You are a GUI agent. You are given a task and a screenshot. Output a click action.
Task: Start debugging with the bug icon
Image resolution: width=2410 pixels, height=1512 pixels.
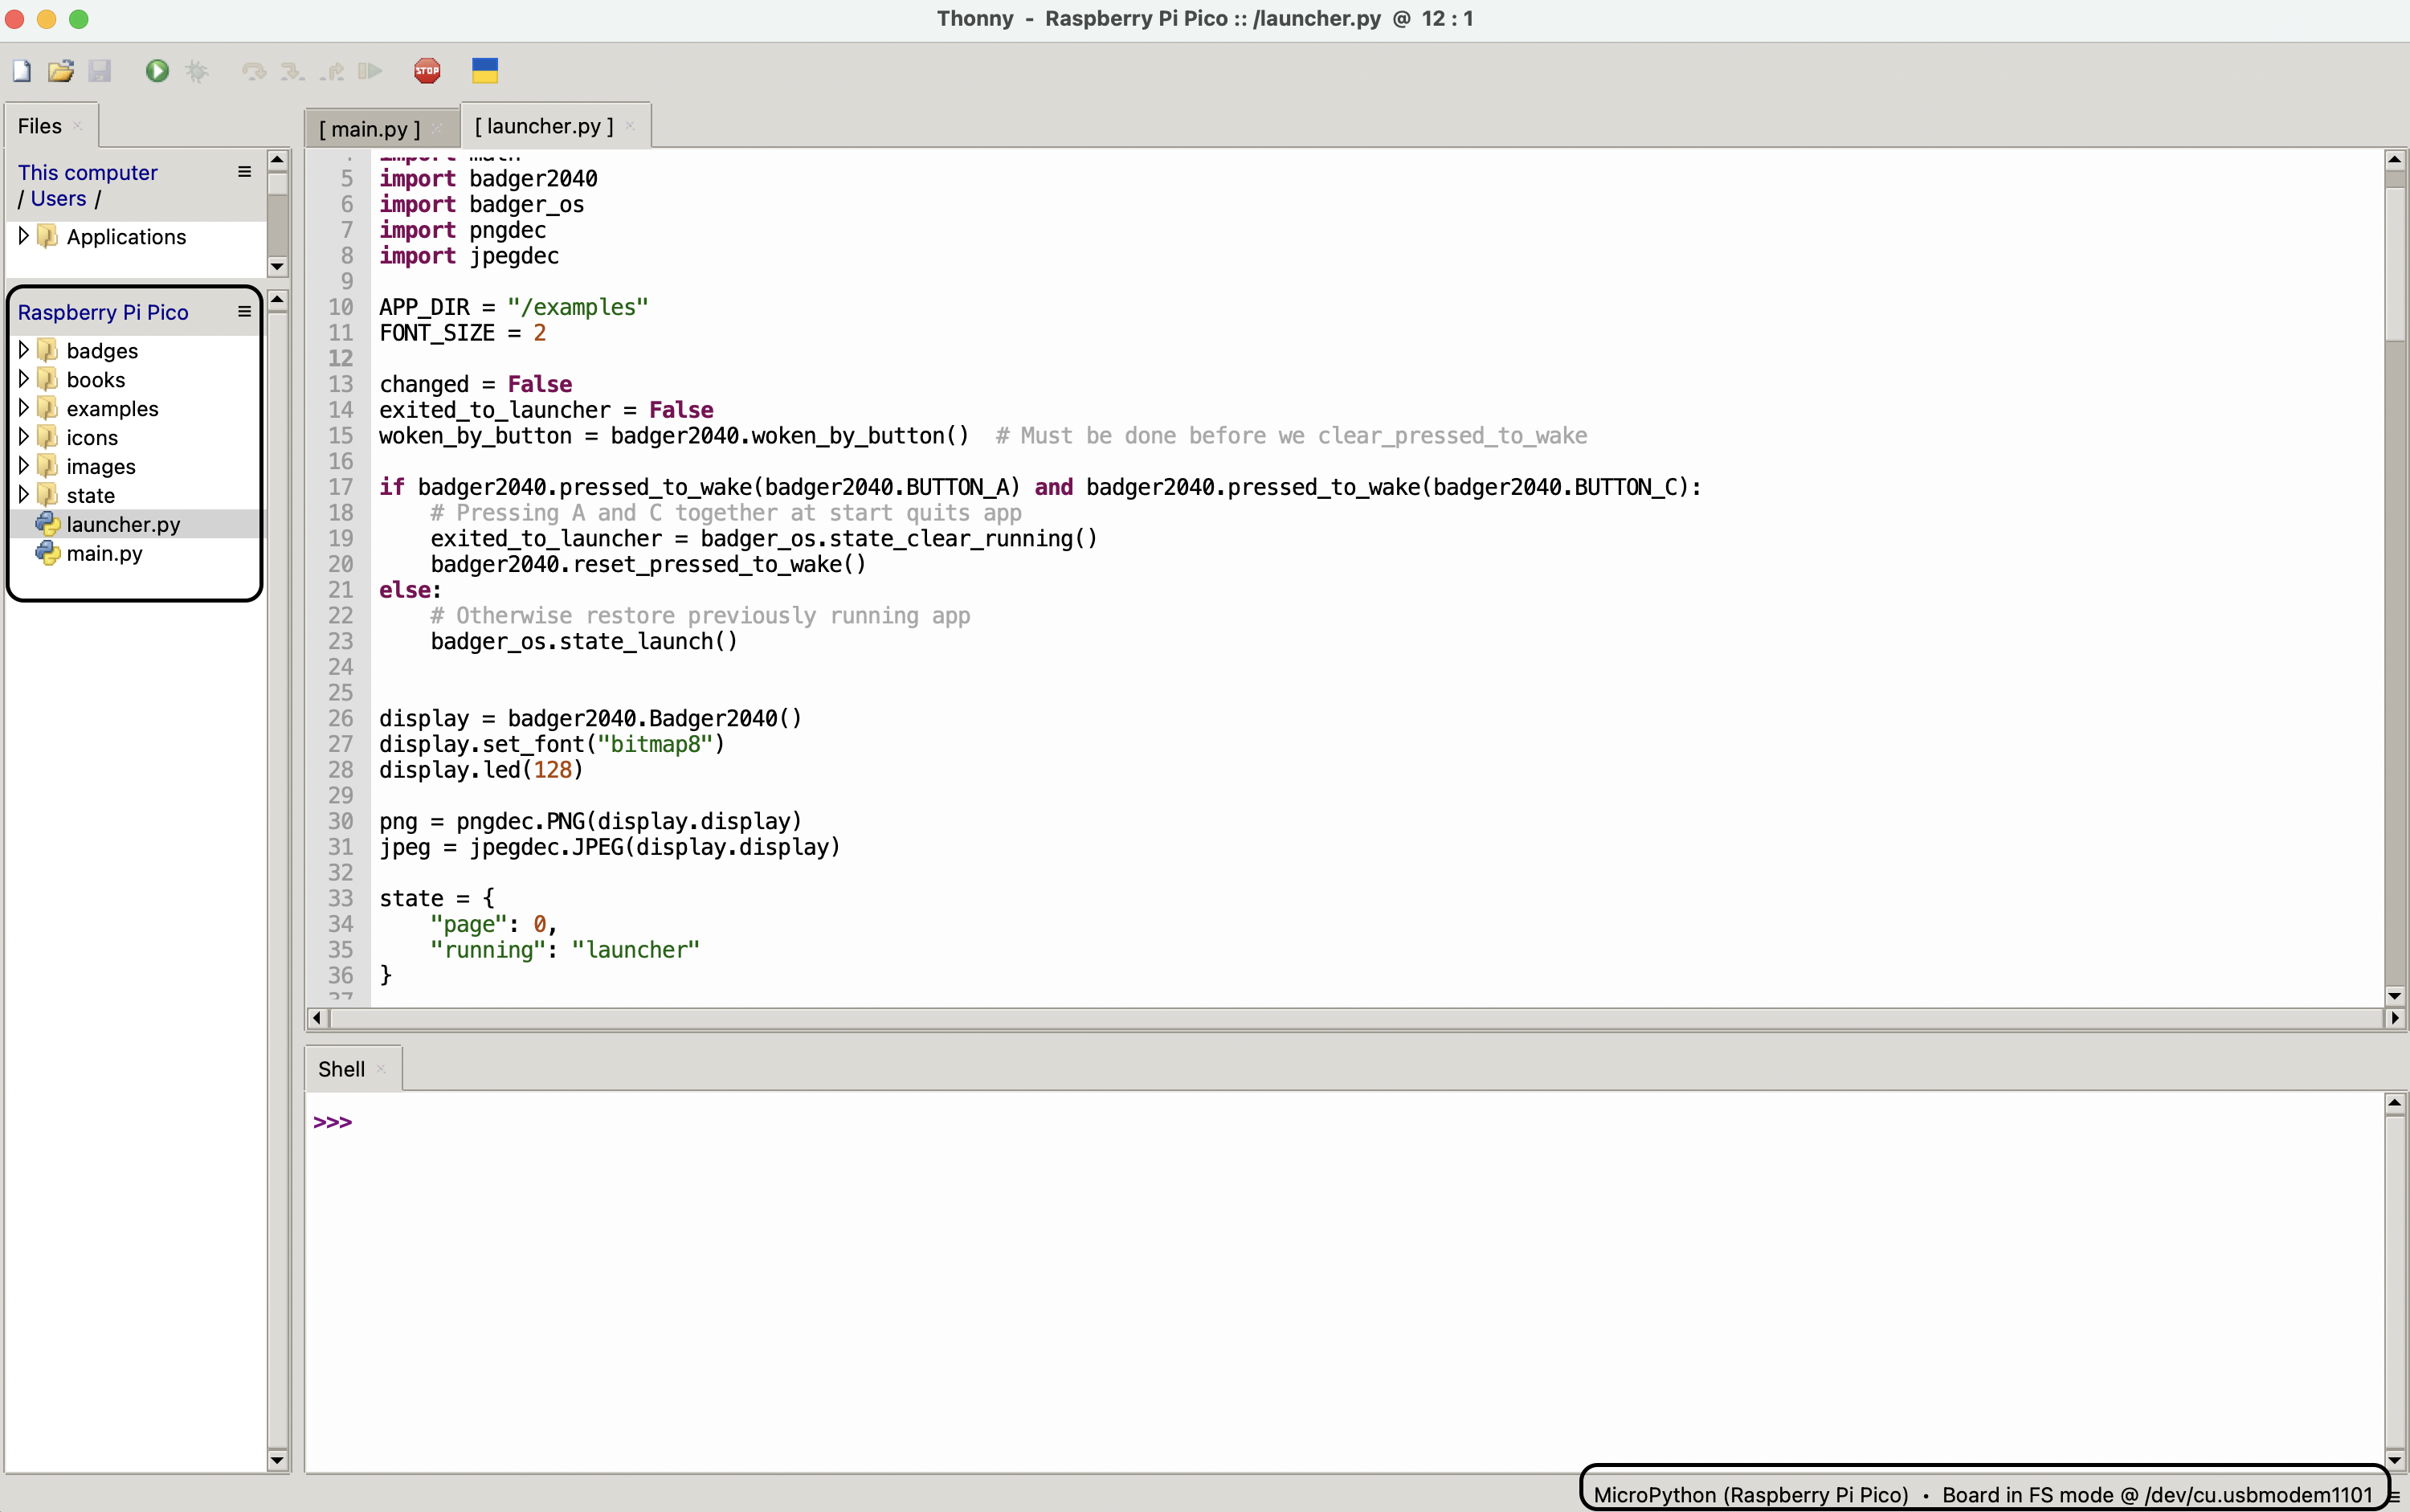[197, 71]
